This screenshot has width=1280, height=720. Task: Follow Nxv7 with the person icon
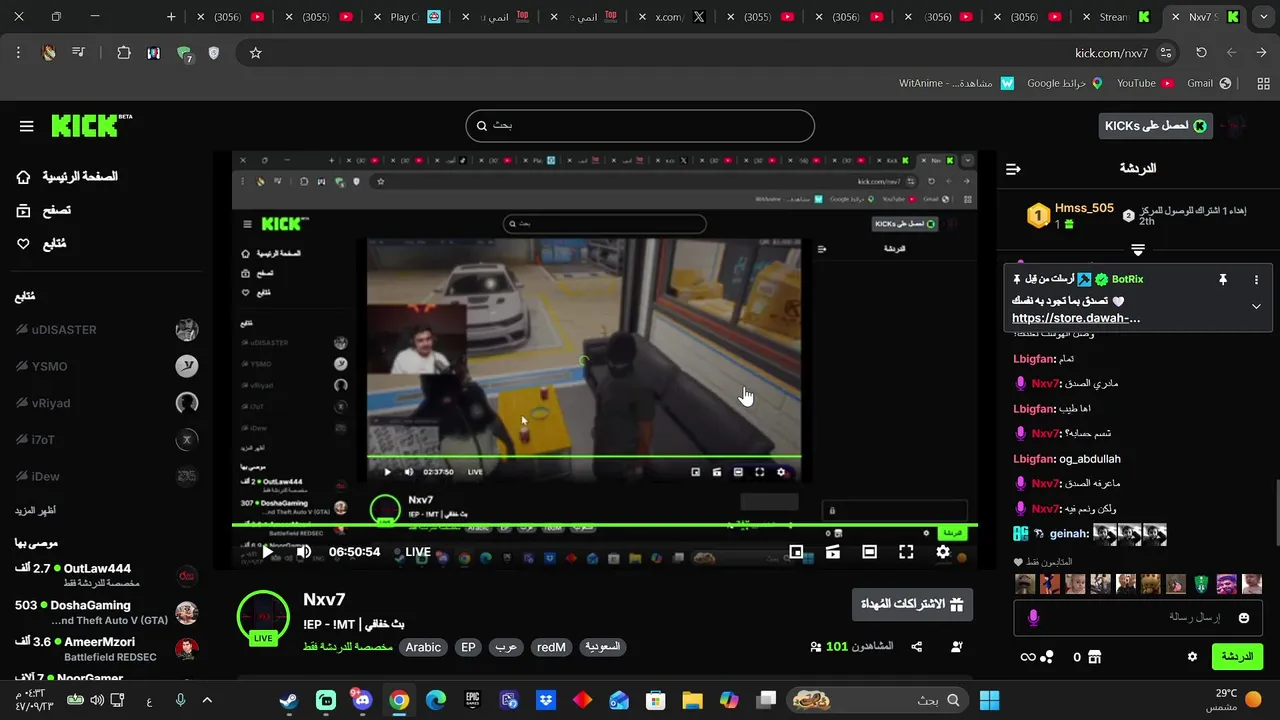click(x=957, y=647)
